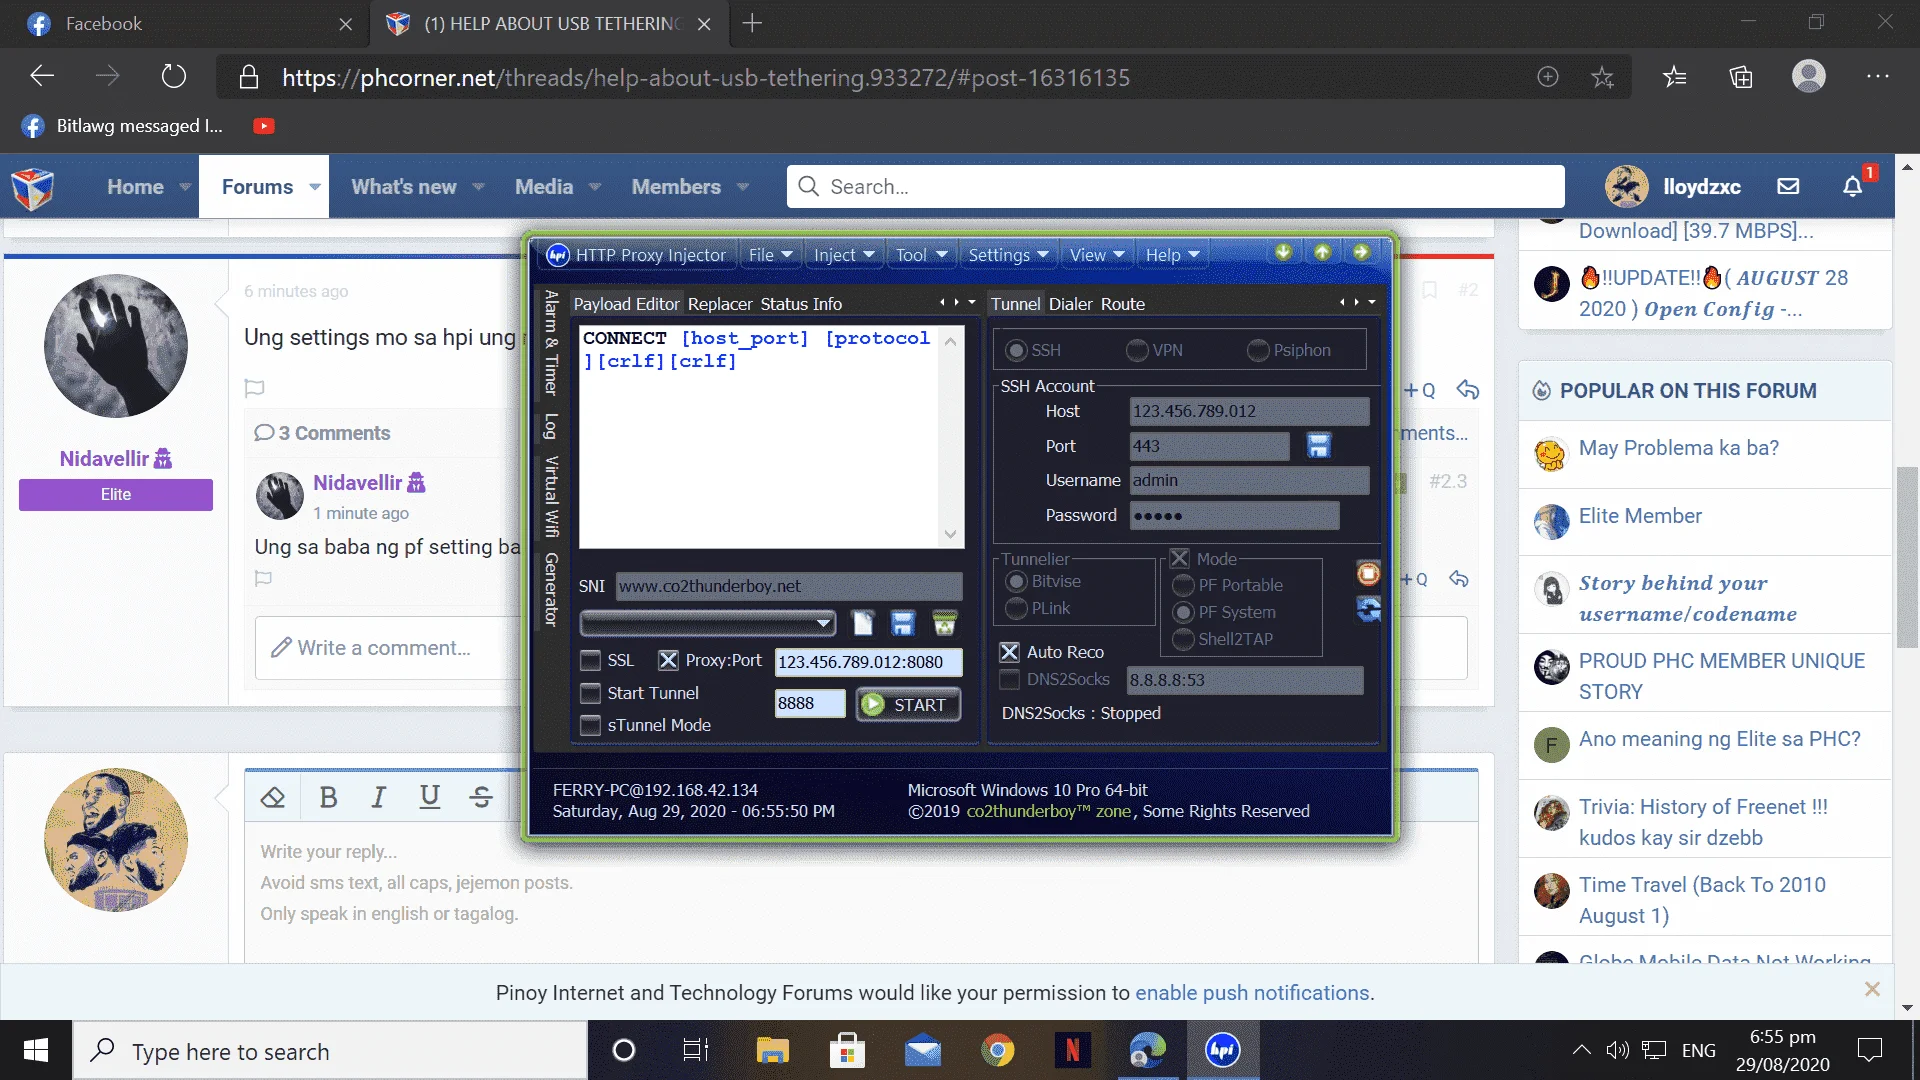This screenshot has width=1920, height=1080.
Task: Open 'Ano meaning ng Elite sa PHC?' thread
Action: pos(1720,739)
